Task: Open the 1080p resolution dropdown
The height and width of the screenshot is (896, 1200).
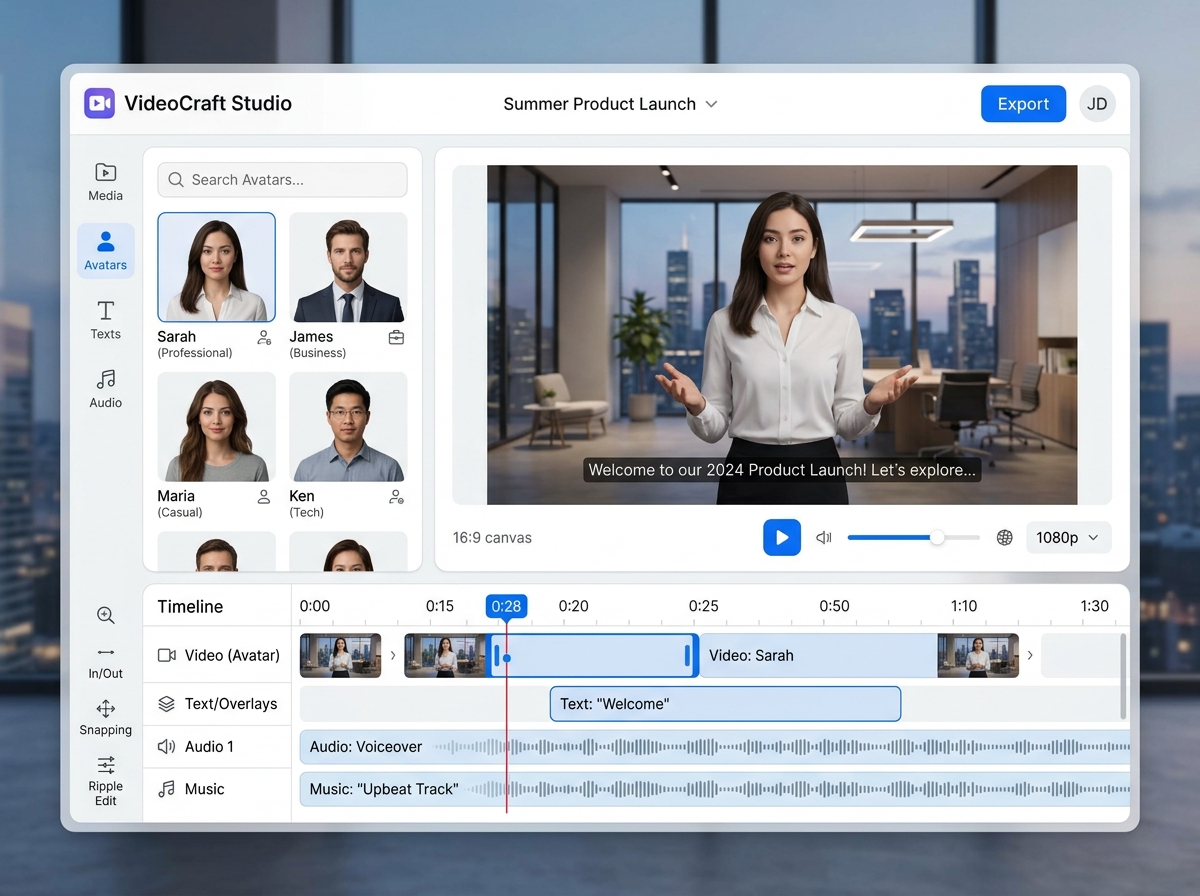Action: point(1068,538)
